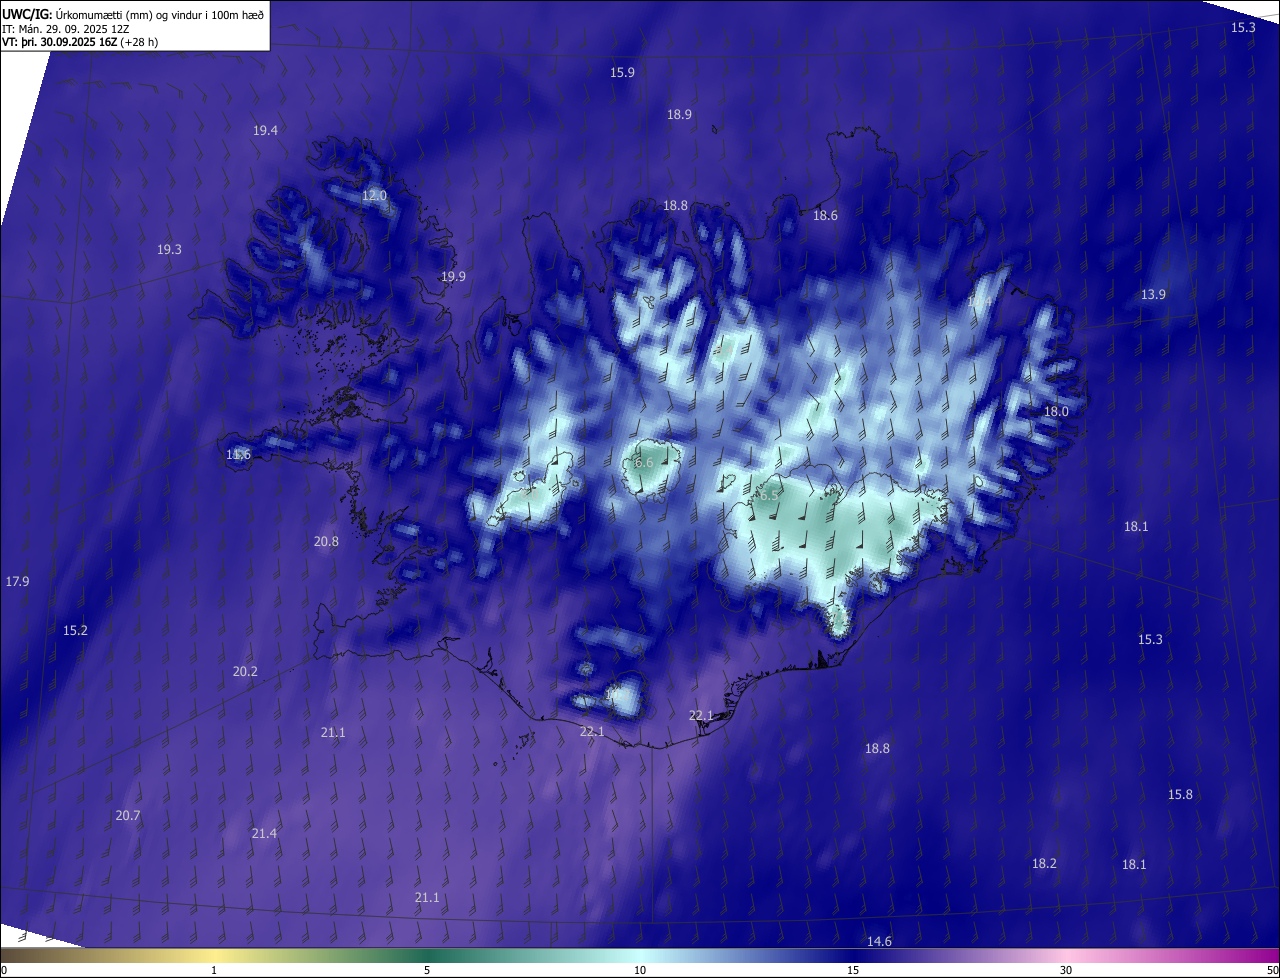The height and width of the screenshot is (978, 1280).
Task: Click the colorbar's dark teal segment near 5
Action: 427,955
